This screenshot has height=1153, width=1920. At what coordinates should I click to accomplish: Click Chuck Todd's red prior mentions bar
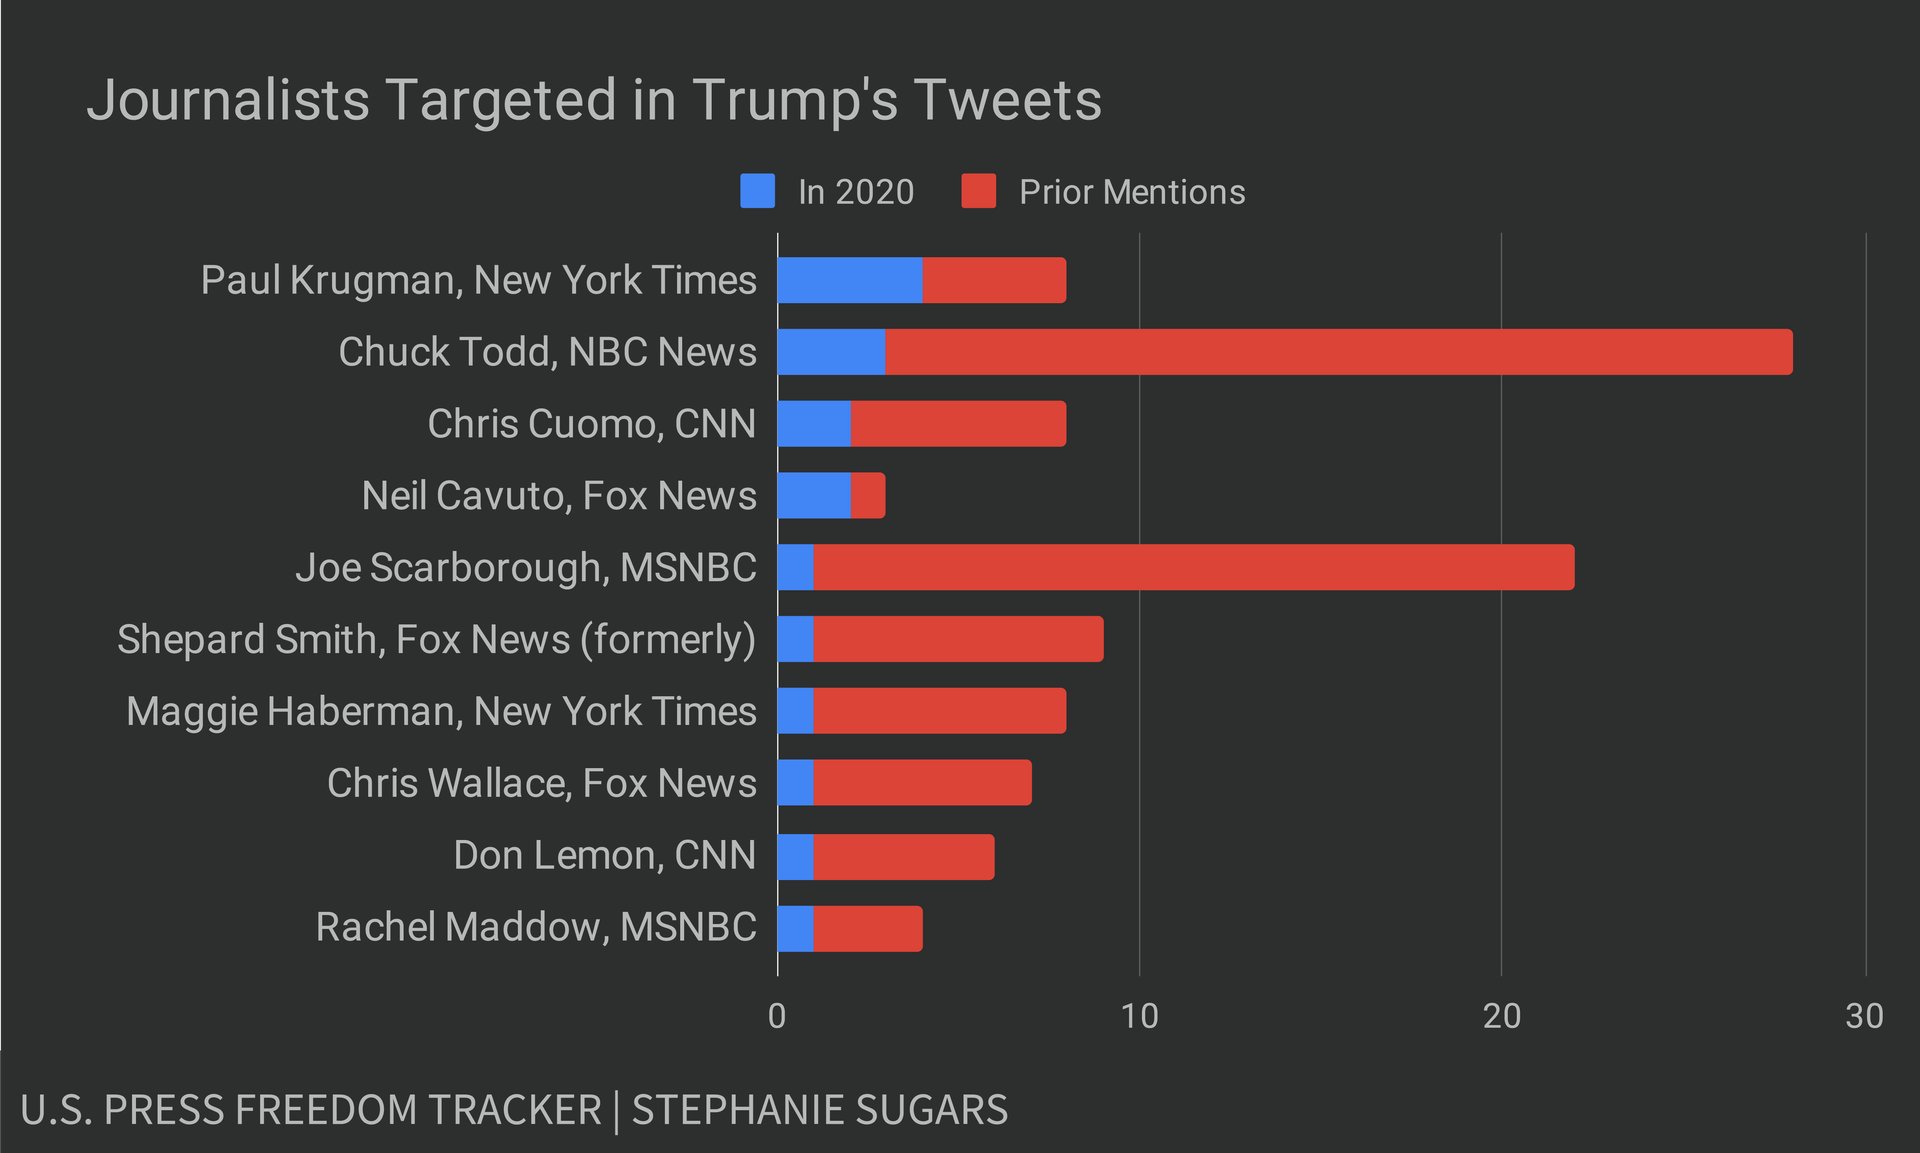point(1339,352)
